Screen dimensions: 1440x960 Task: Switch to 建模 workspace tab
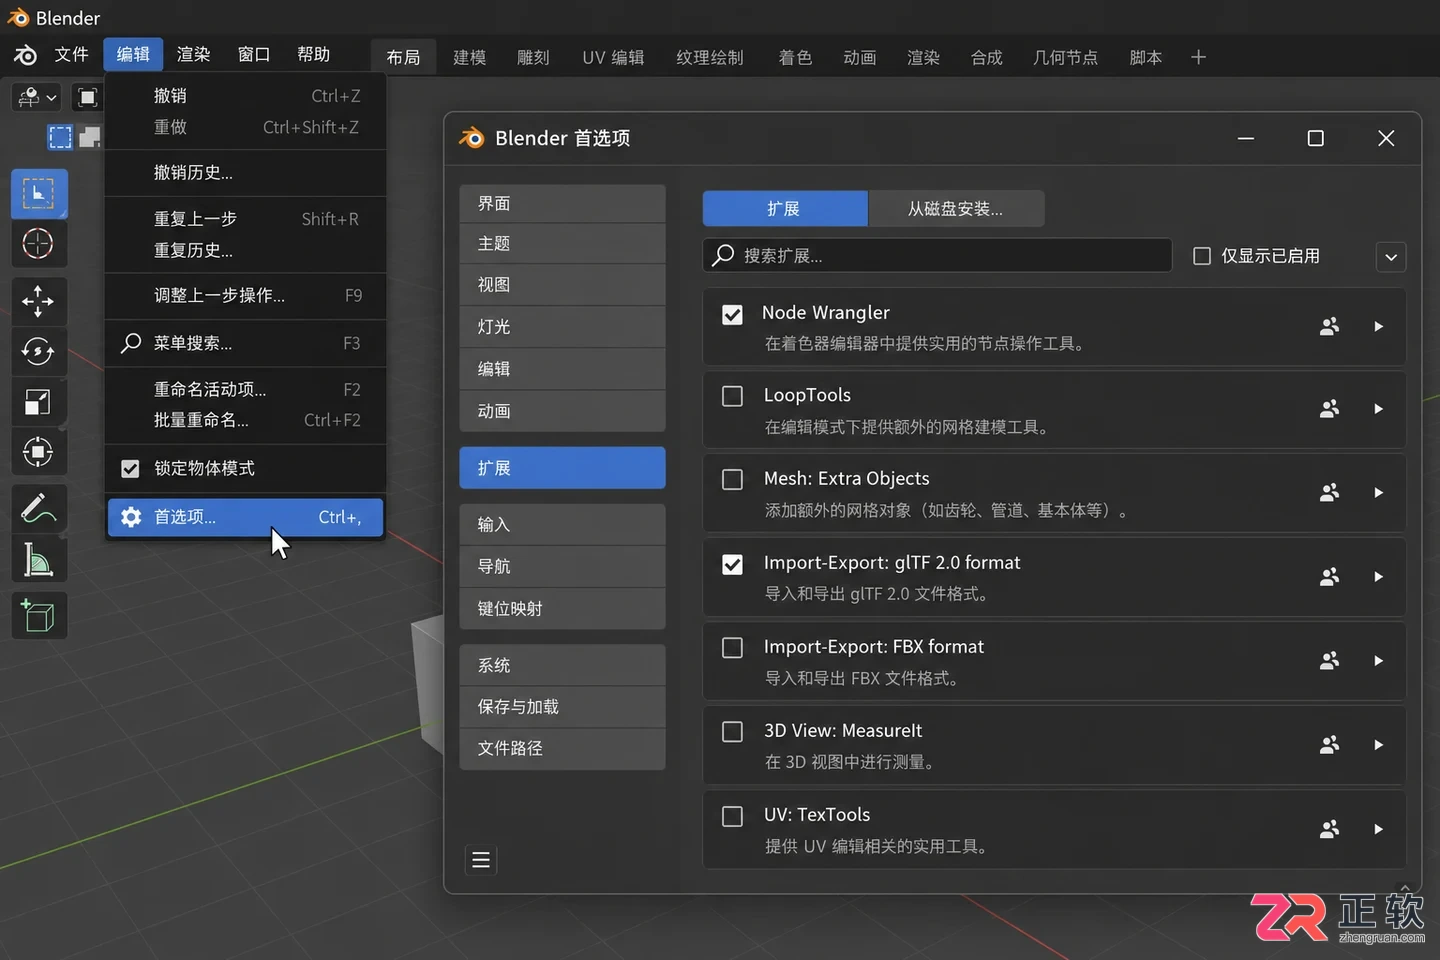469,57
